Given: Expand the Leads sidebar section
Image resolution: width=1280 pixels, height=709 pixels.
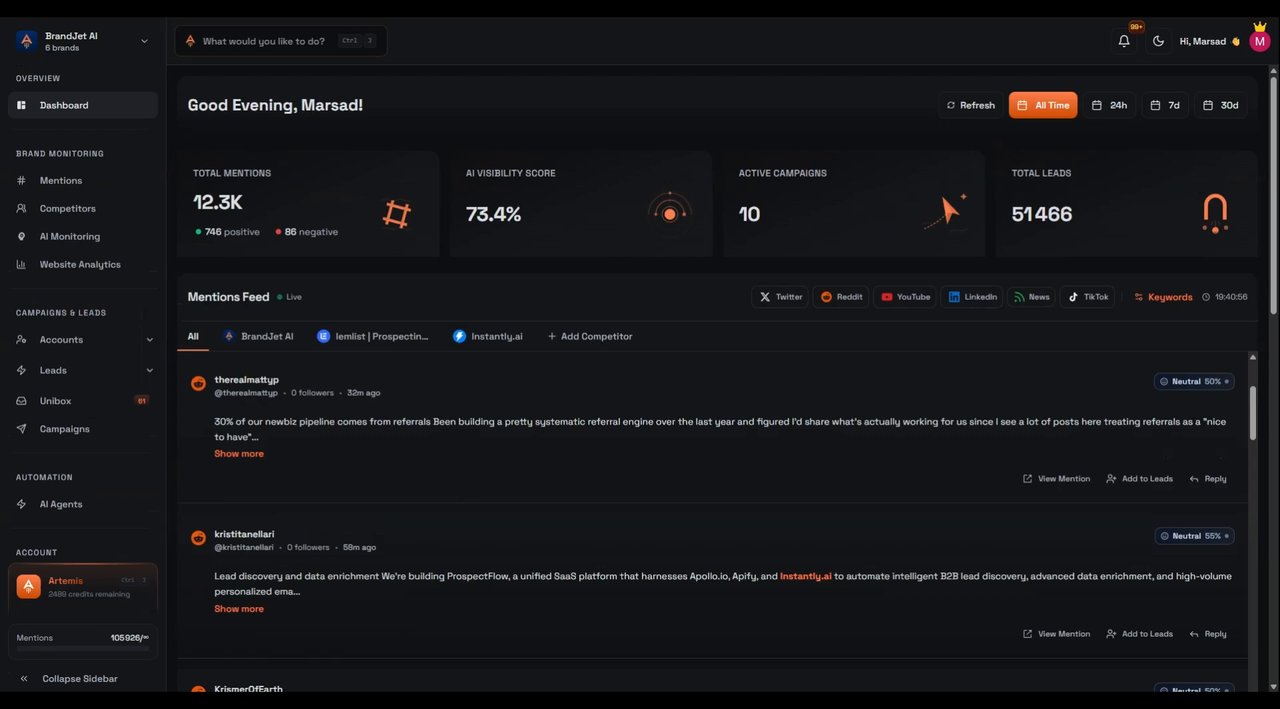Looking at the screenshot, I should pos(83,370).
